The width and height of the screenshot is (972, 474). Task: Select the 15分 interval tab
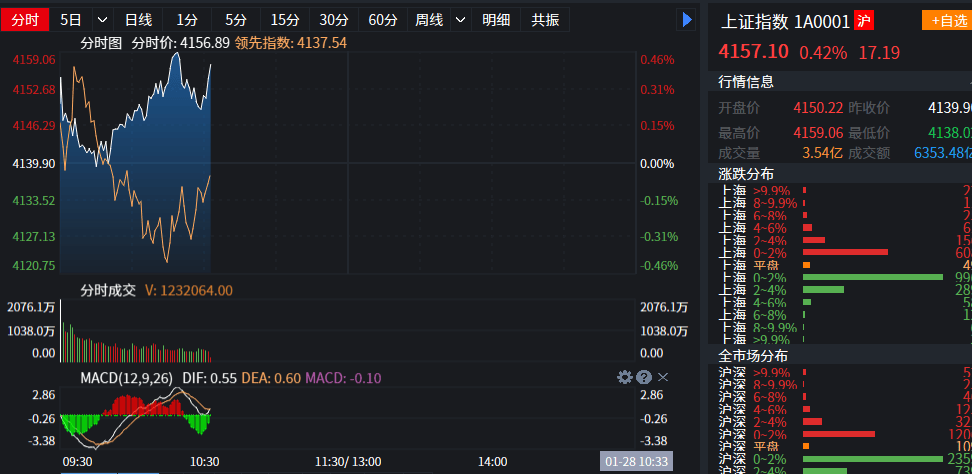[285, 19]
